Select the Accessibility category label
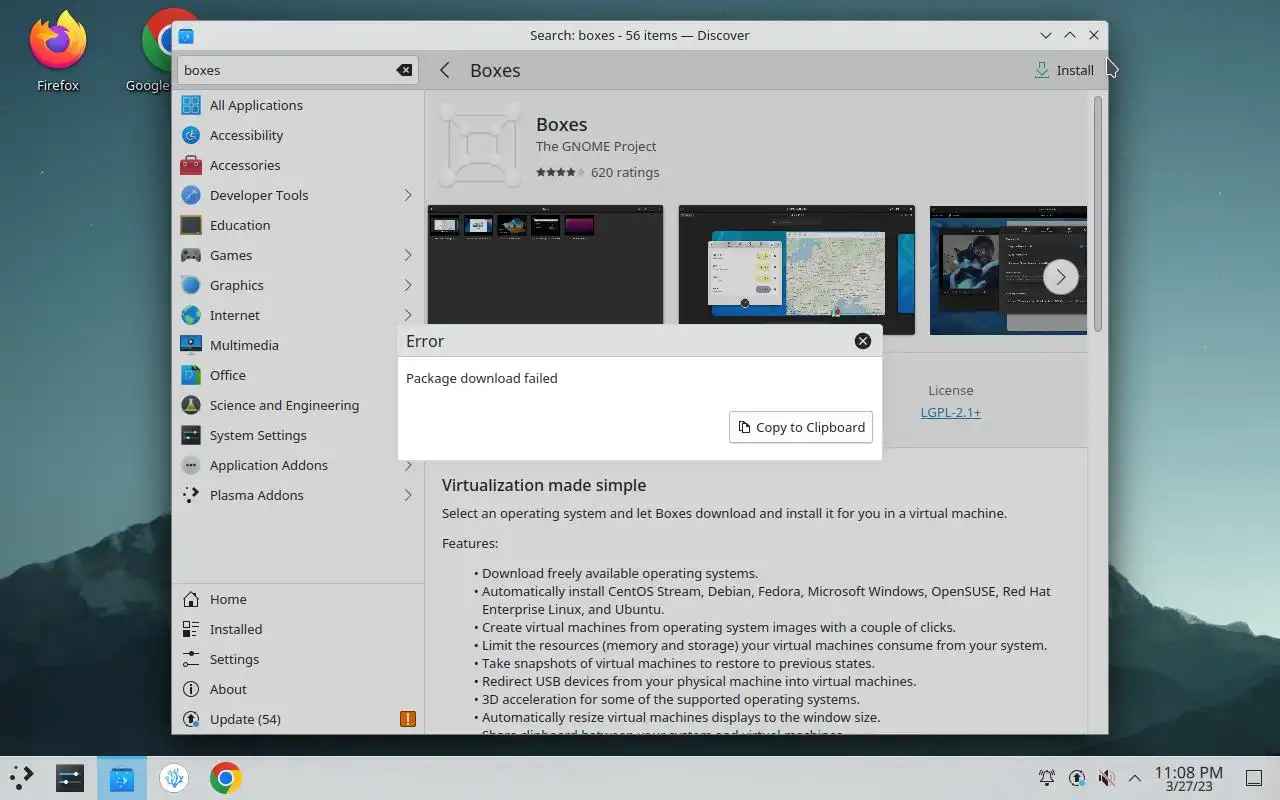This screenshot has width=1280, height=800. tap(246, 135)
